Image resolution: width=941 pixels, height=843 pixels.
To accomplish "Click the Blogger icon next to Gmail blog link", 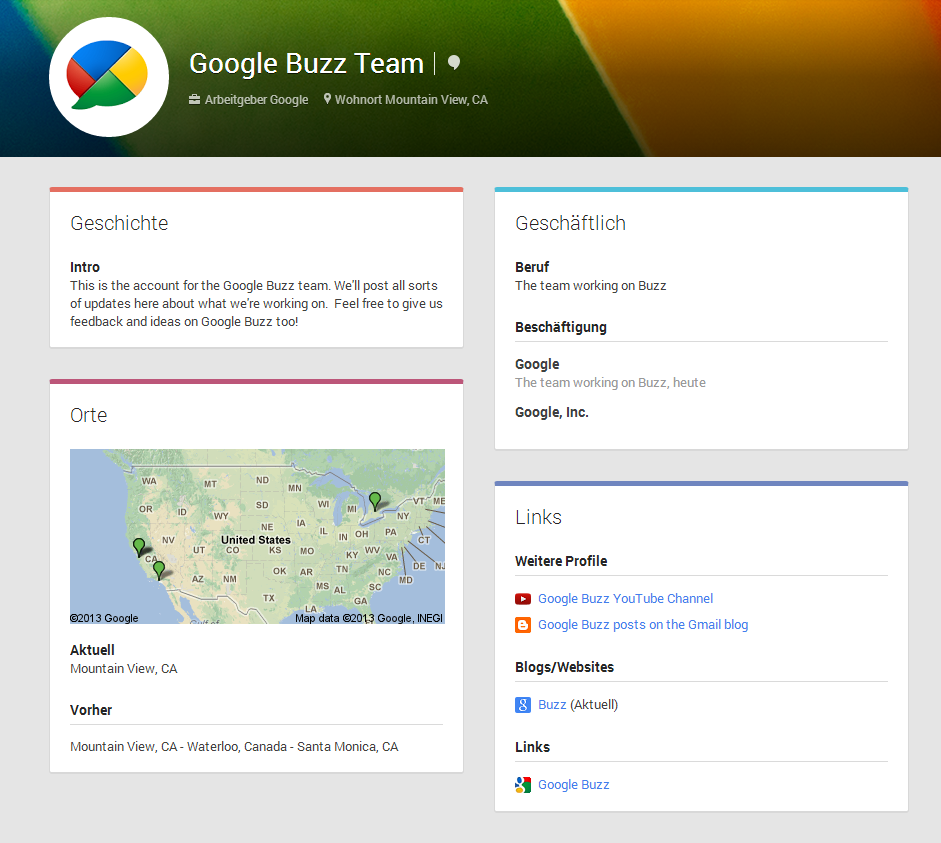I will tap(523, 625).
